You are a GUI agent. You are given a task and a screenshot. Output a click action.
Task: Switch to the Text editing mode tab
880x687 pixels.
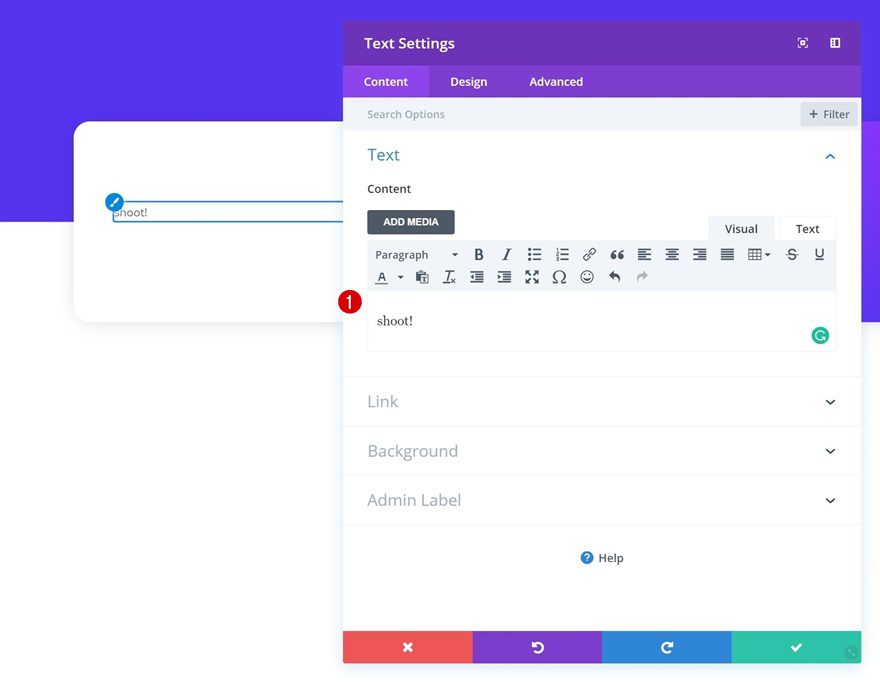tap(807, 228)
